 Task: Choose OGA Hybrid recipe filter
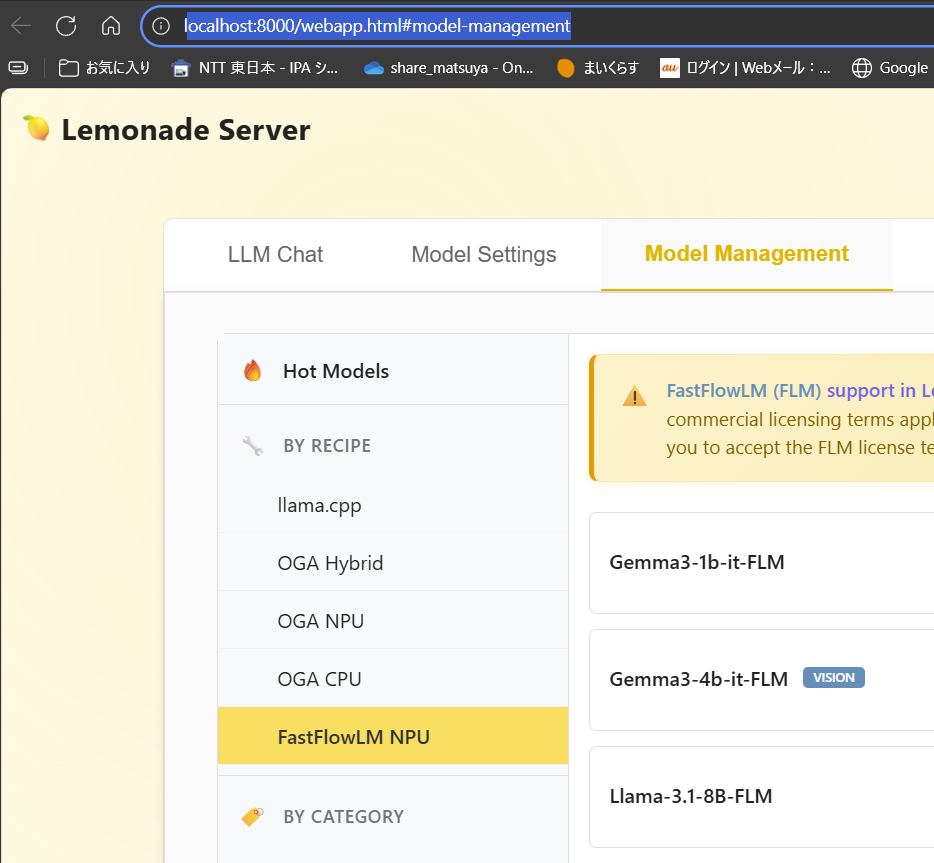(330, 563)
